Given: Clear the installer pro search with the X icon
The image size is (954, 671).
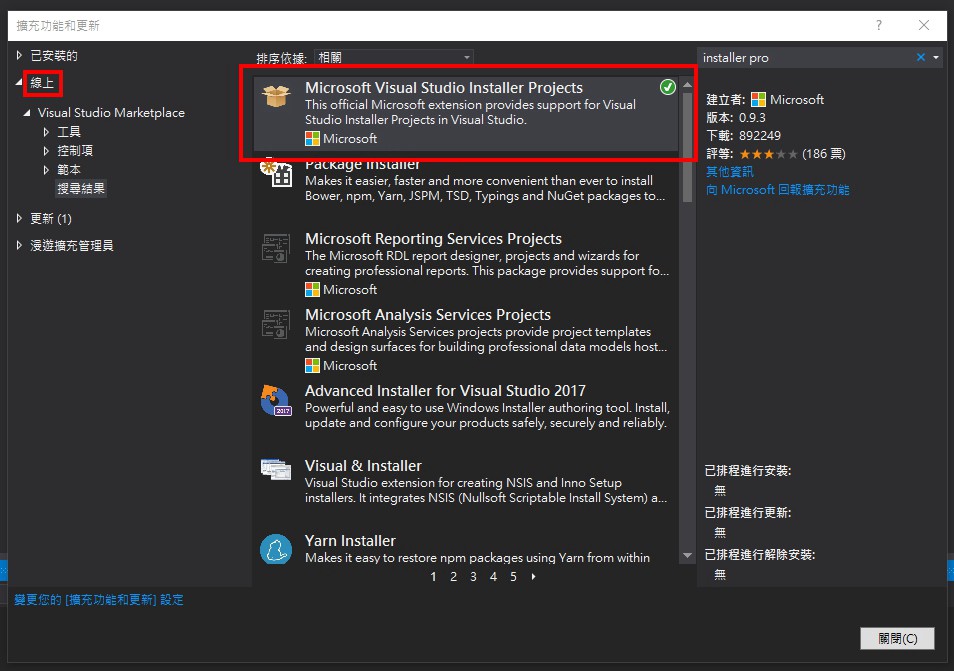Looking at the screenshot, I should pyautogui.click(x=919, y=57).
